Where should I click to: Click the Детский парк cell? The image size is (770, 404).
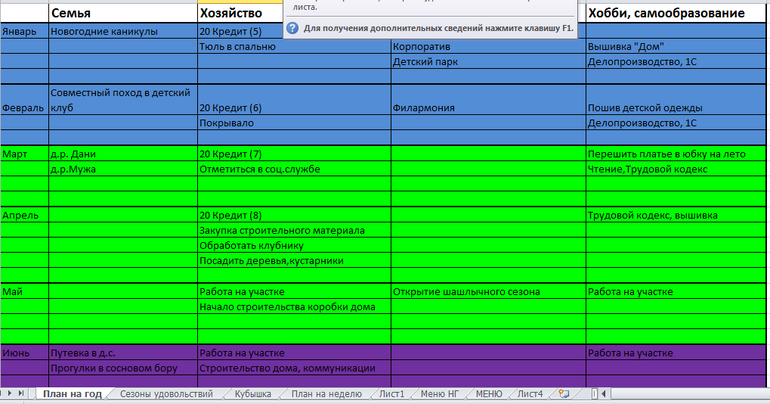pos(488,62)
